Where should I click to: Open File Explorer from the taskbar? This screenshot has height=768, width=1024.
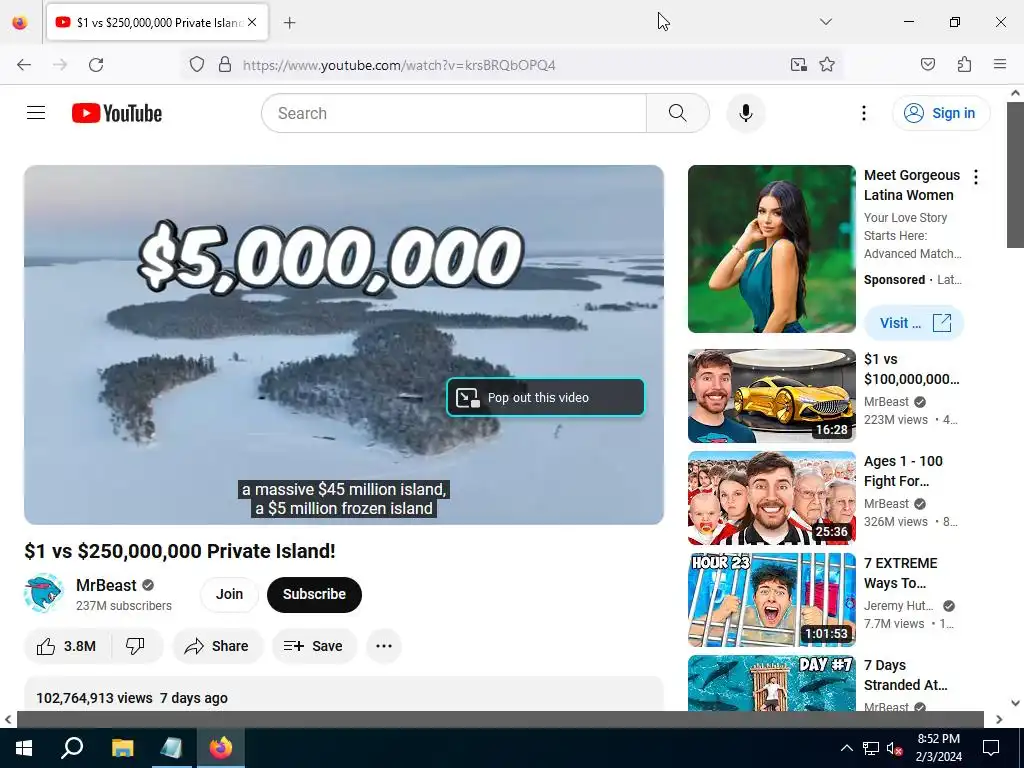click(122, 748)
